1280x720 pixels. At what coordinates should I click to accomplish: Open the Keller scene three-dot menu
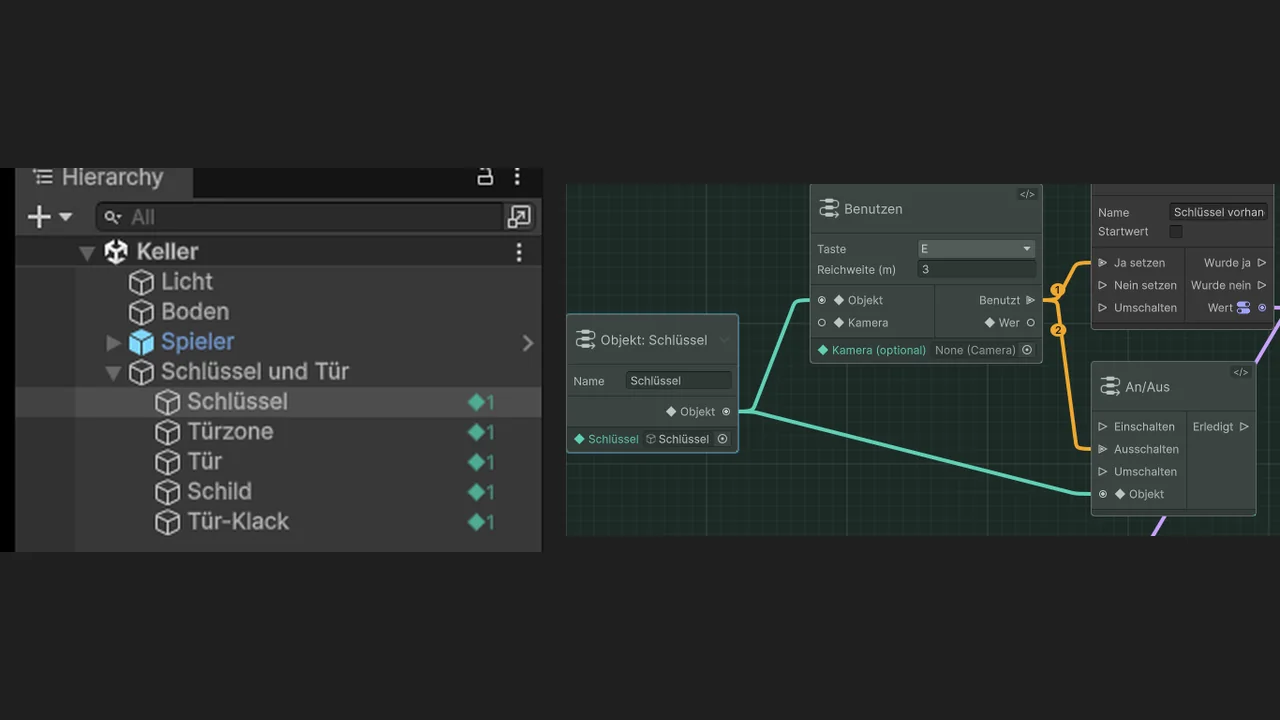[x=519, y=252]
